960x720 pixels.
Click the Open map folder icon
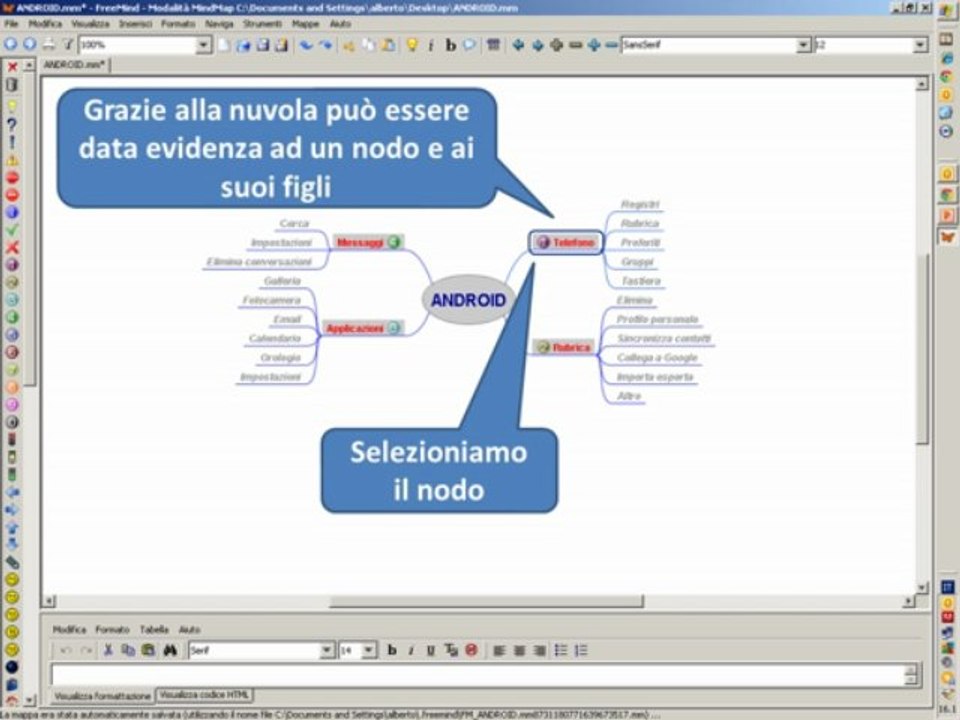[243, 45]
